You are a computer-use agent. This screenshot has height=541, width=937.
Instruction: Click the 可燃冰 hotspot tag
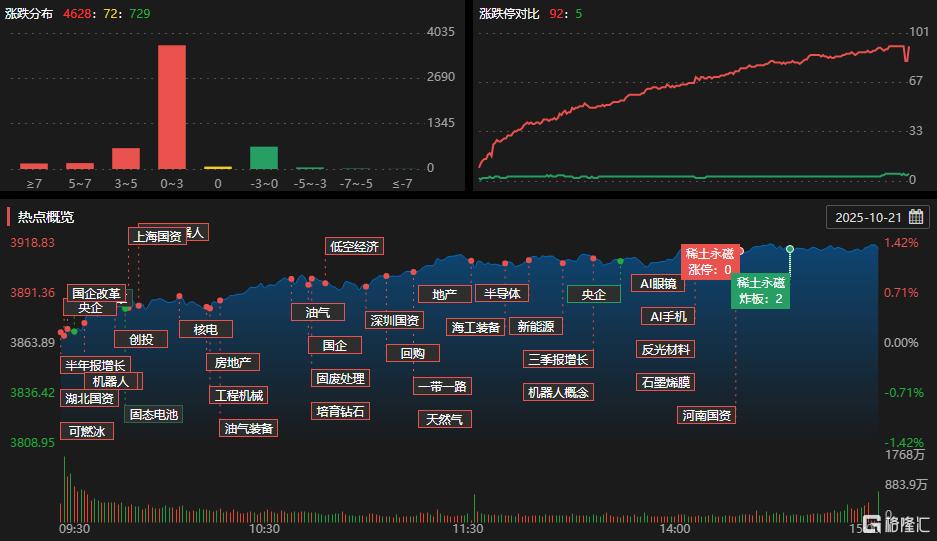[86, 432]
